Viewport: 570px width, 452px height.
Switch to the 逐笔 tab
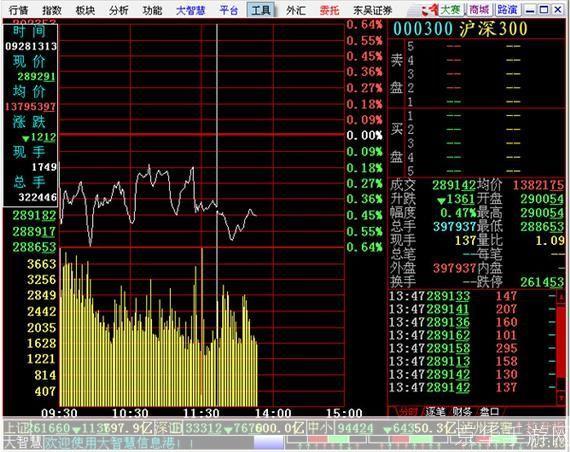pyautogui.click(x=435, y=412)
